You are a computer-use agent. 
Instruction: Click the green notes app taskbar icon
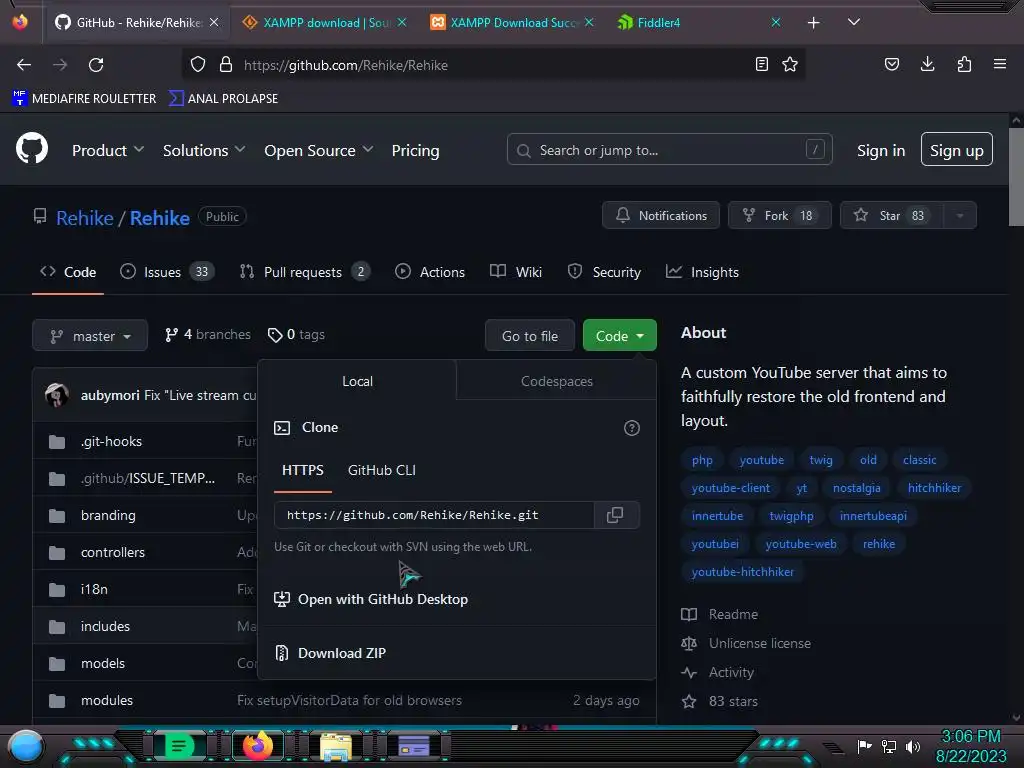179,746
